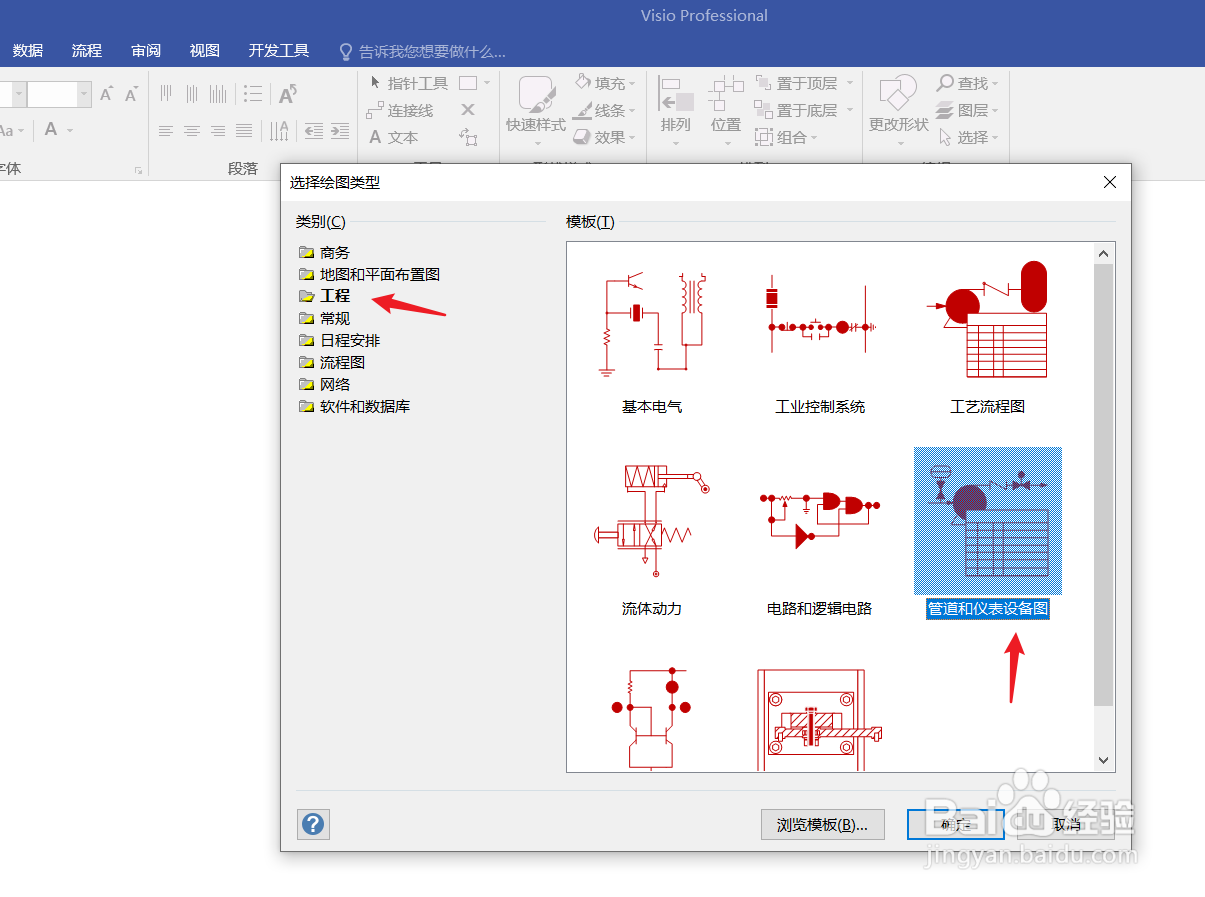Open the Bring to Front dropdown arrow
The width and height of the screenshot is (1205, 897).
click(849, 83)
